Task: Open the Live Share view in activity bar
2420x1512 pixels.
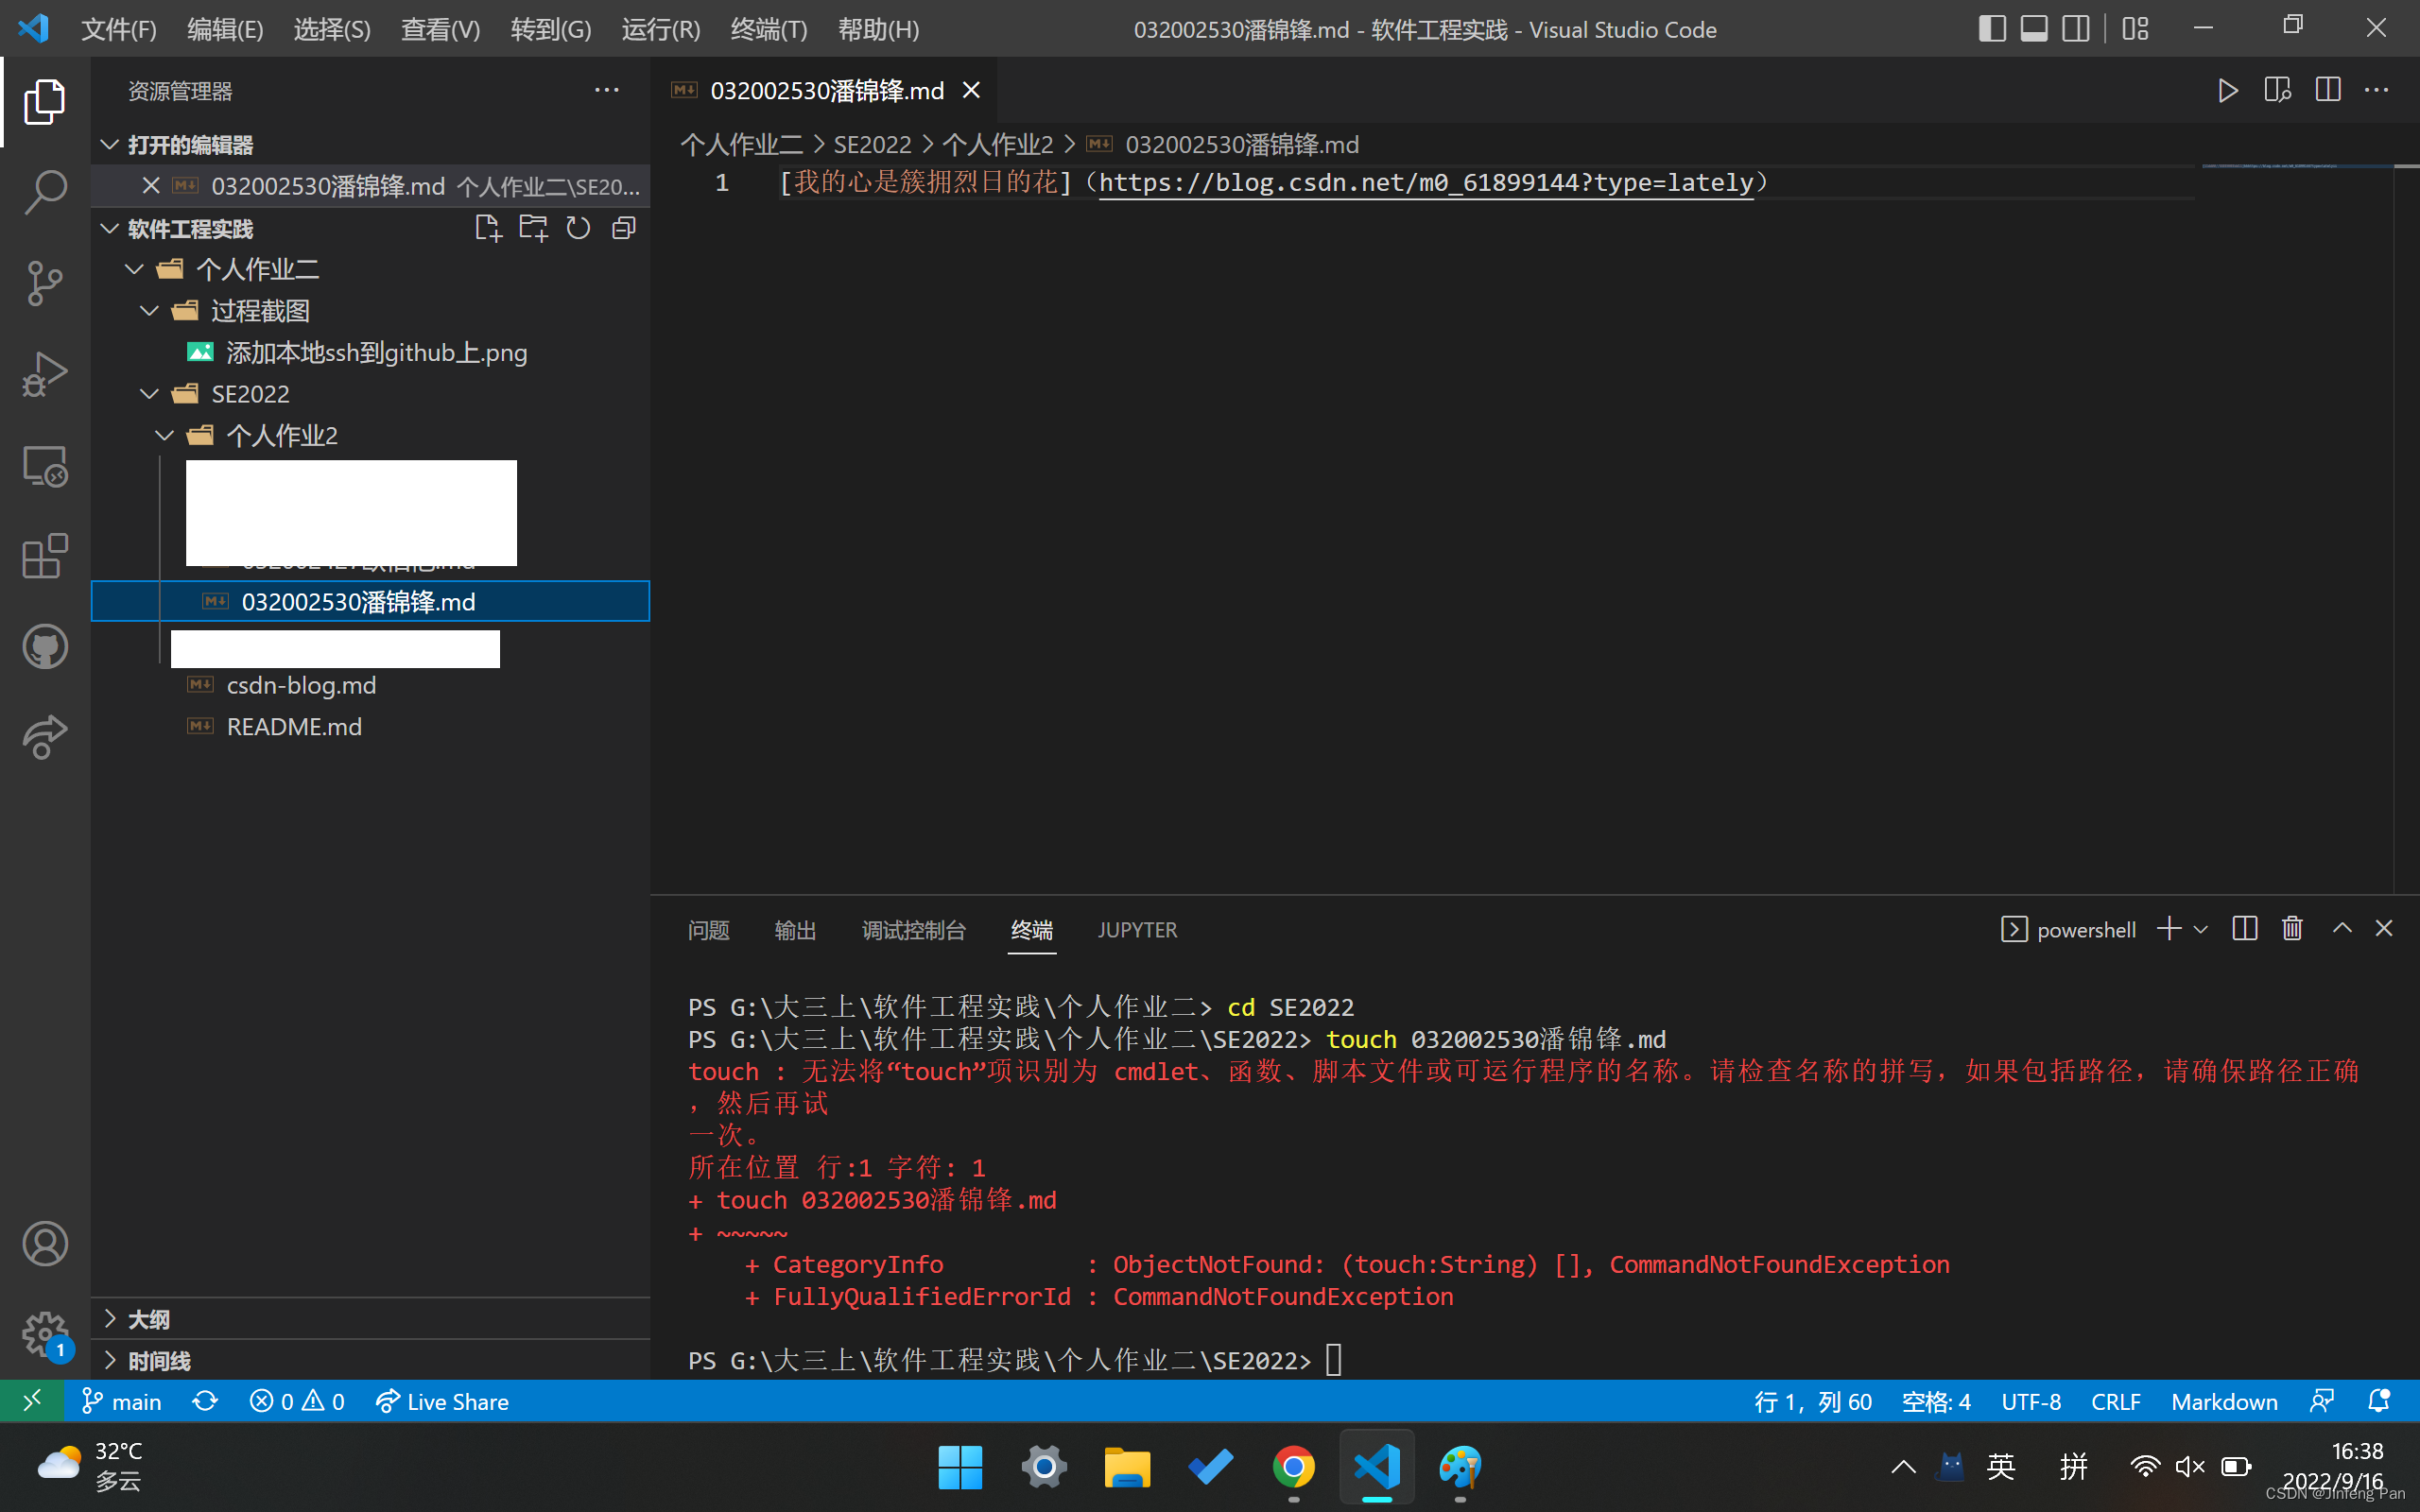Action: click(x=45, y=737)
